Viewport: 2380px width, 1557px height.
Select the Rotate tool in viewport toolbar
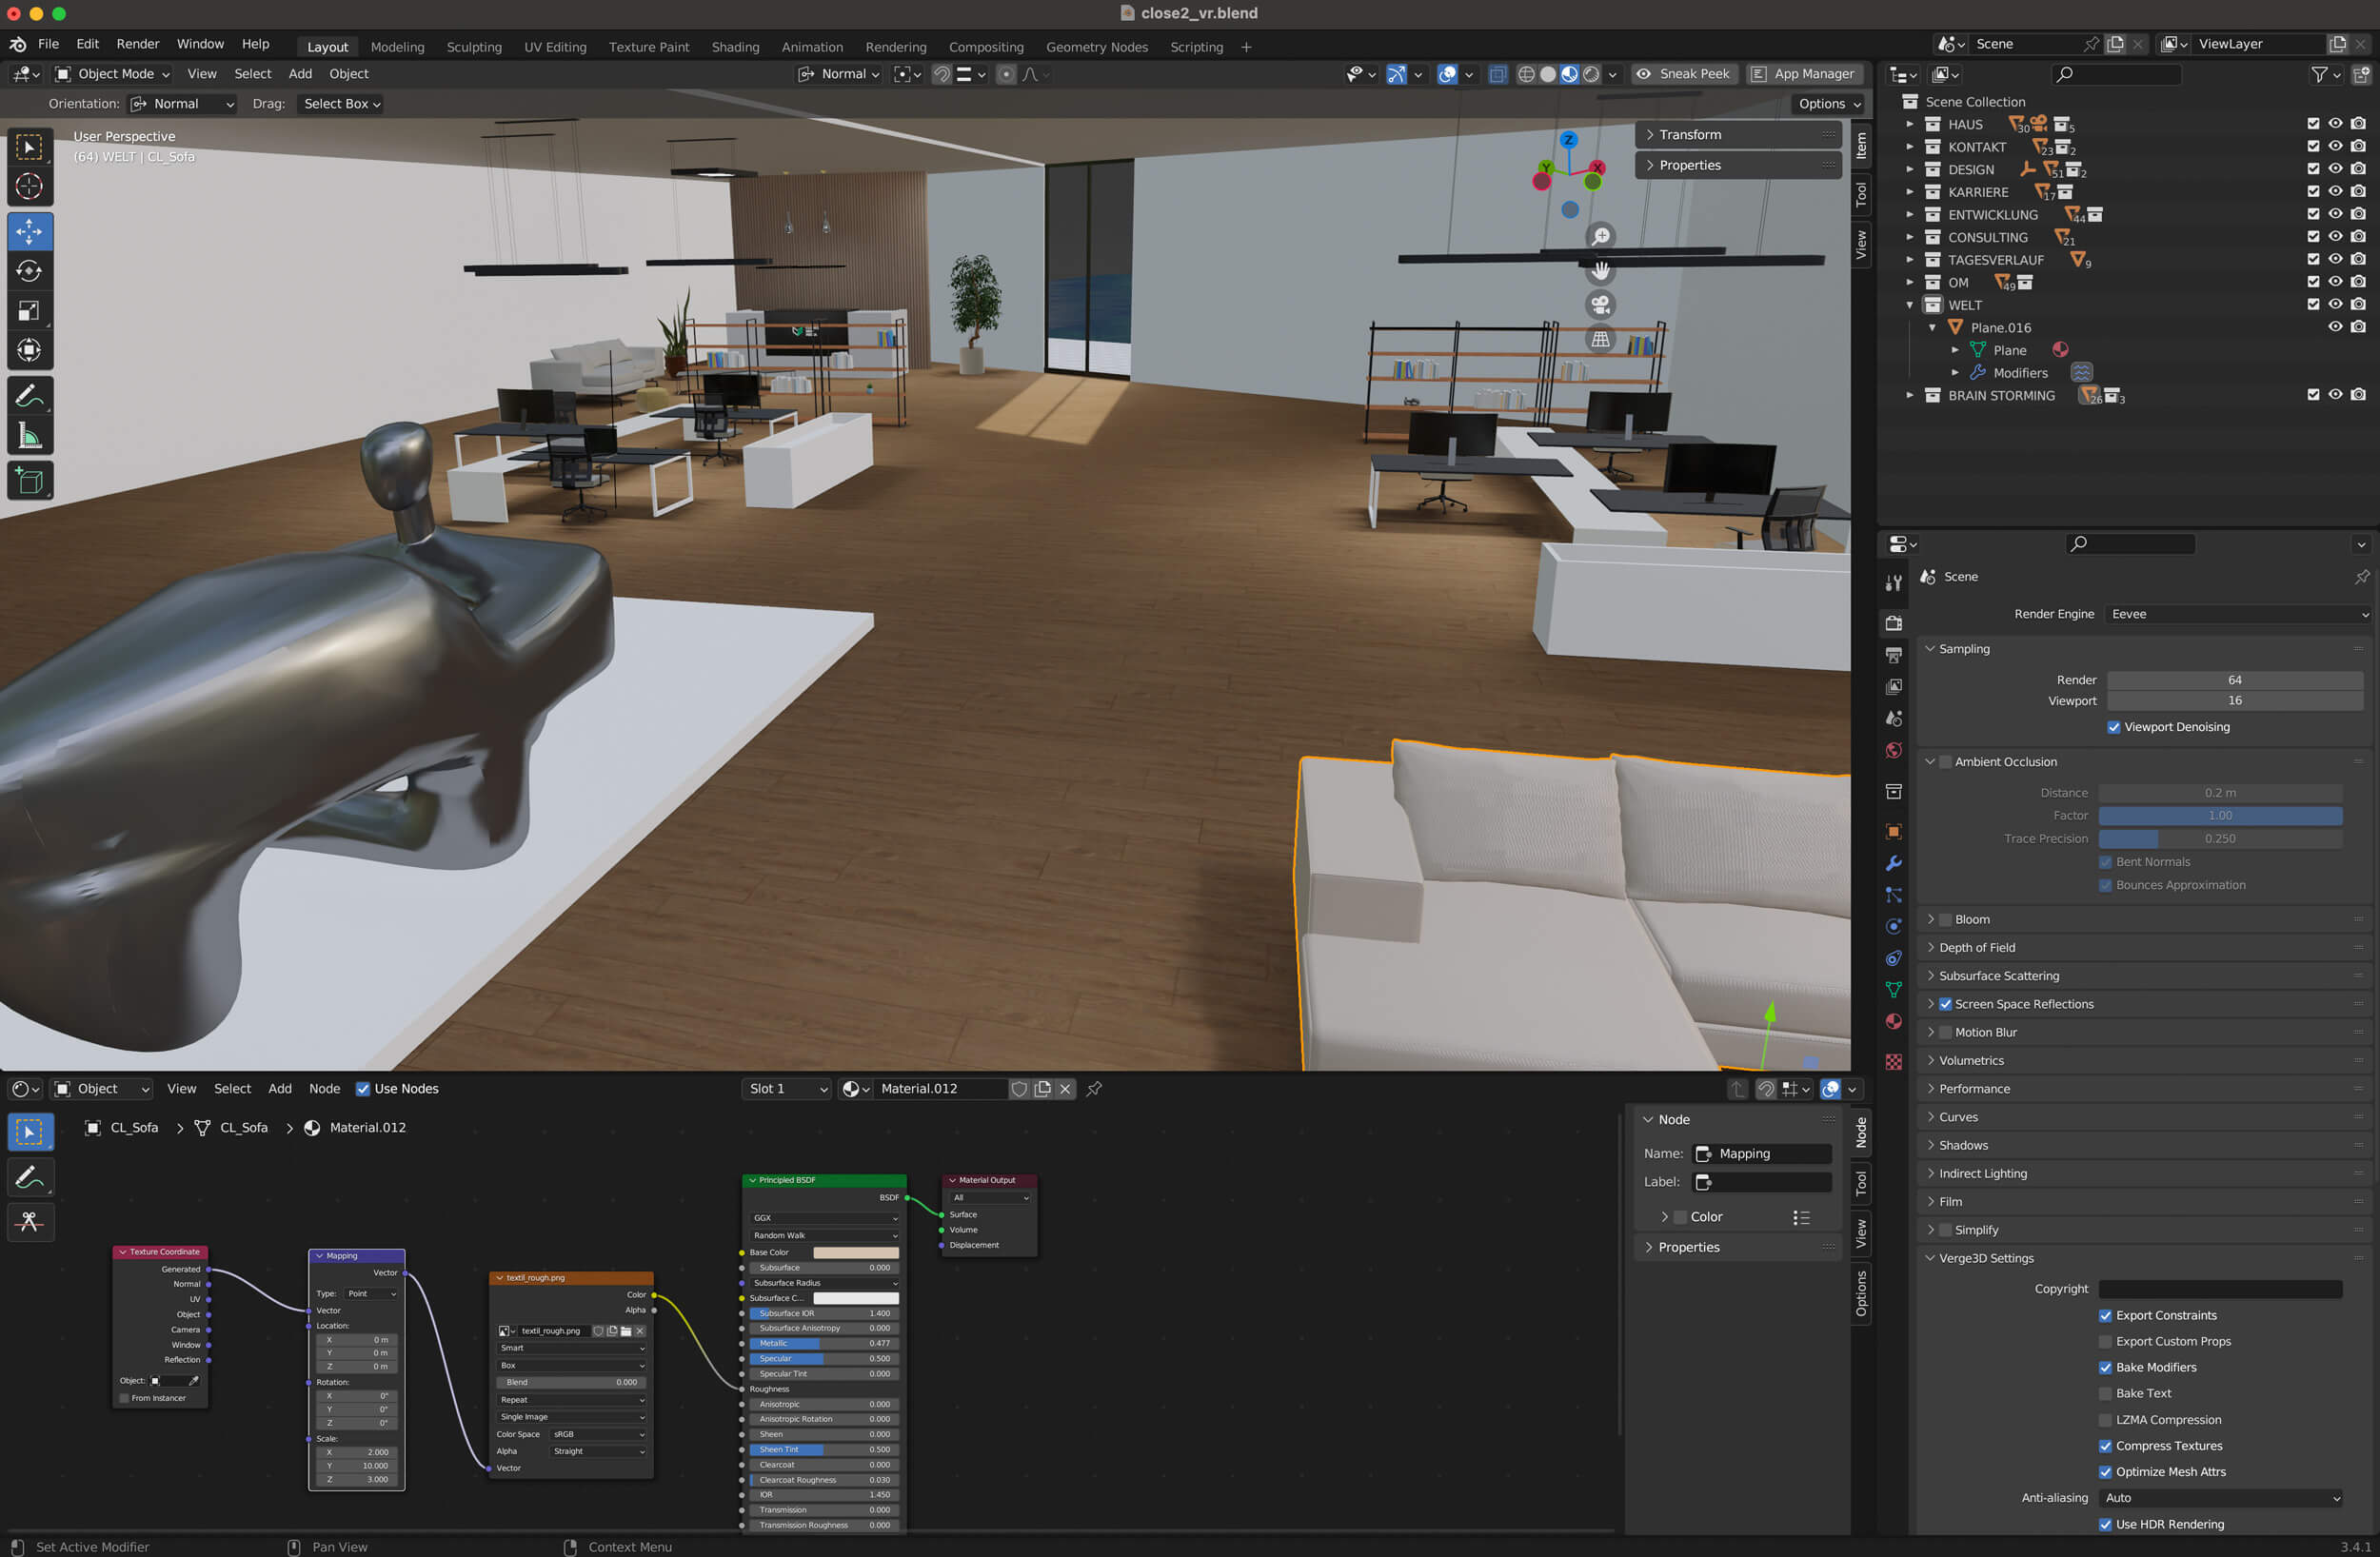click(x=29, y=271)
